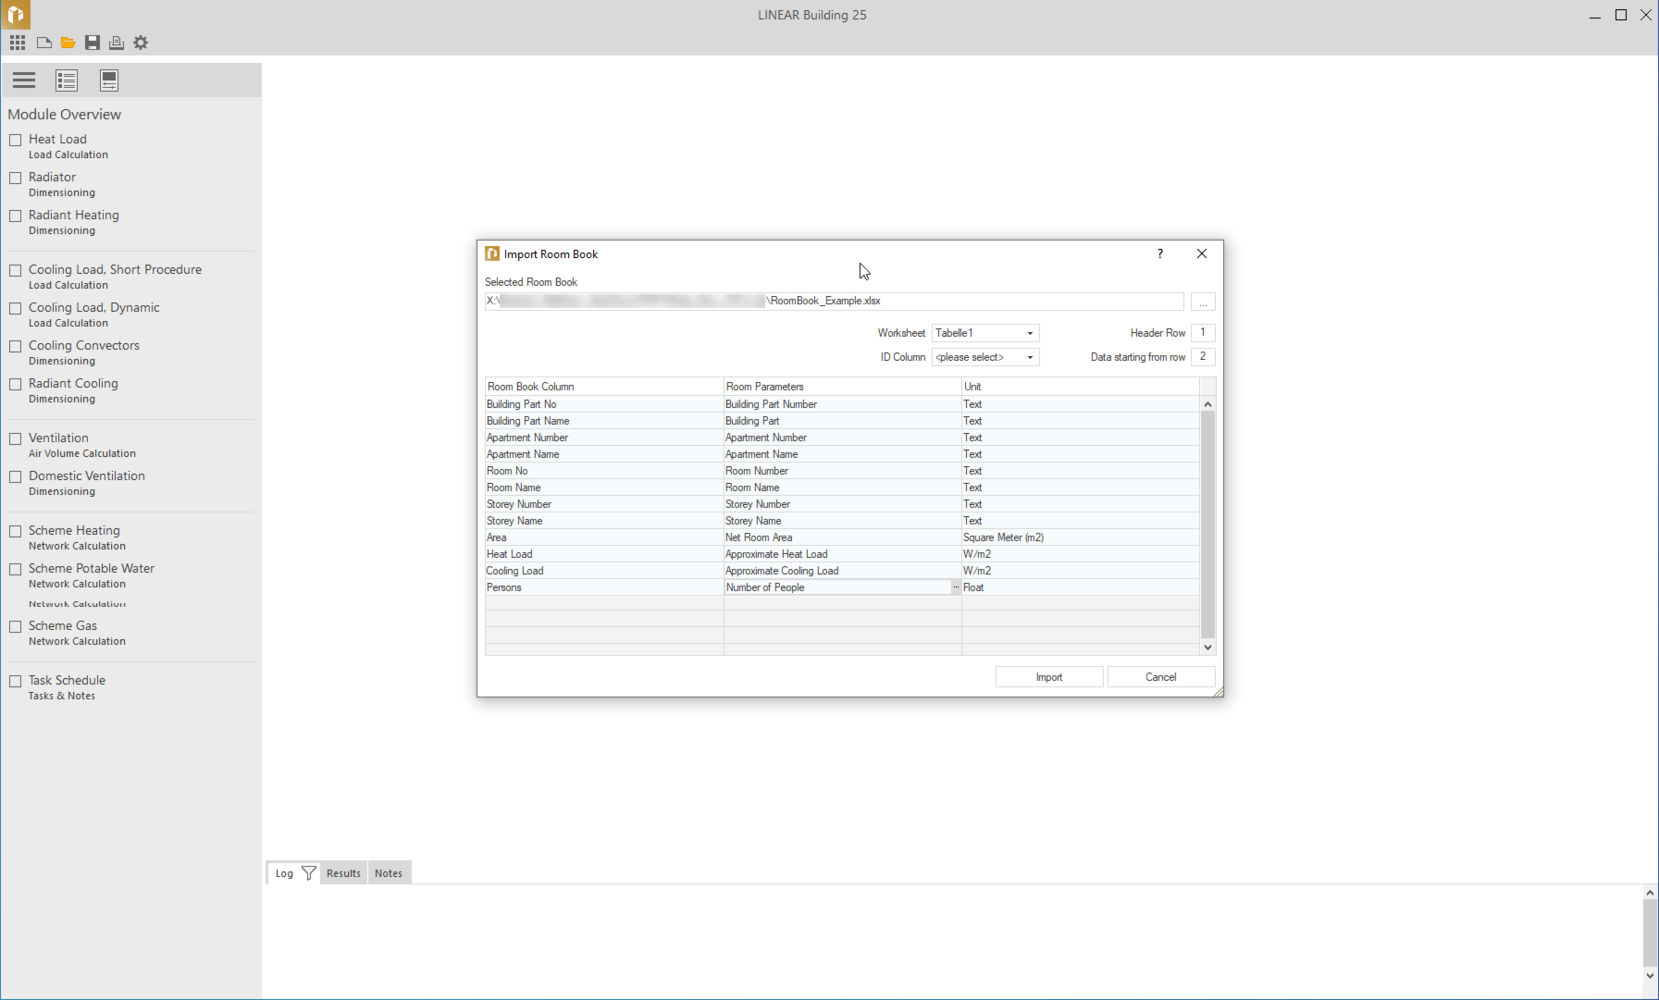Click the hamburger menu icon in the sidebar
Viewport: 1659px width, 1000px height.
click(24, 80)
